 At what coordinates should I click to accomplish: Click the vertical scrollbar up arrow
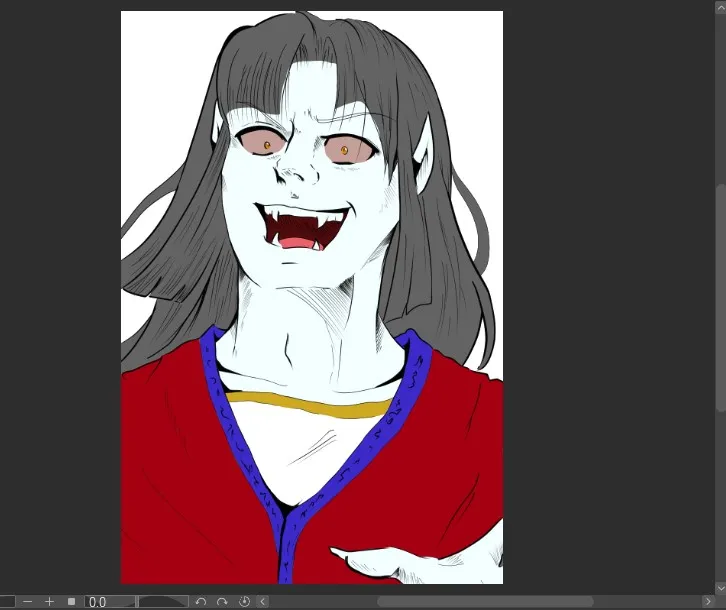tap(721, 5)
